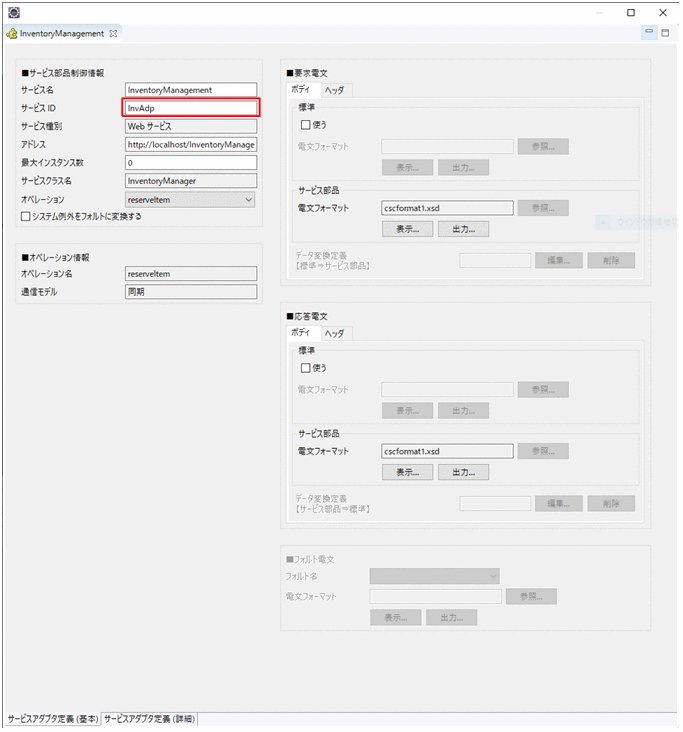This screenshot has width=683, height=732.
Task: Click 参照 button in フォルト電文 section
Action: 531,596
